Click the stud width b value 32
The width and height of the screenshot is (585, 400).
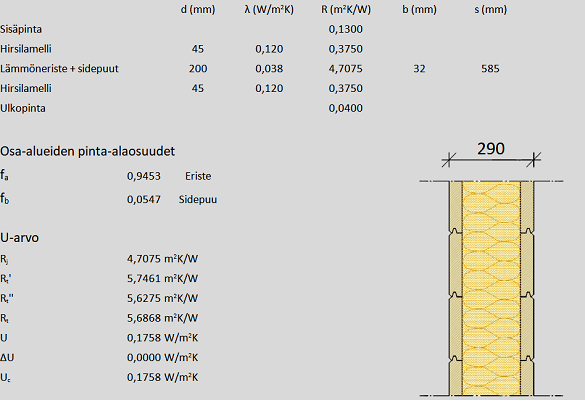pyautogui.click(x=419, y=69)
